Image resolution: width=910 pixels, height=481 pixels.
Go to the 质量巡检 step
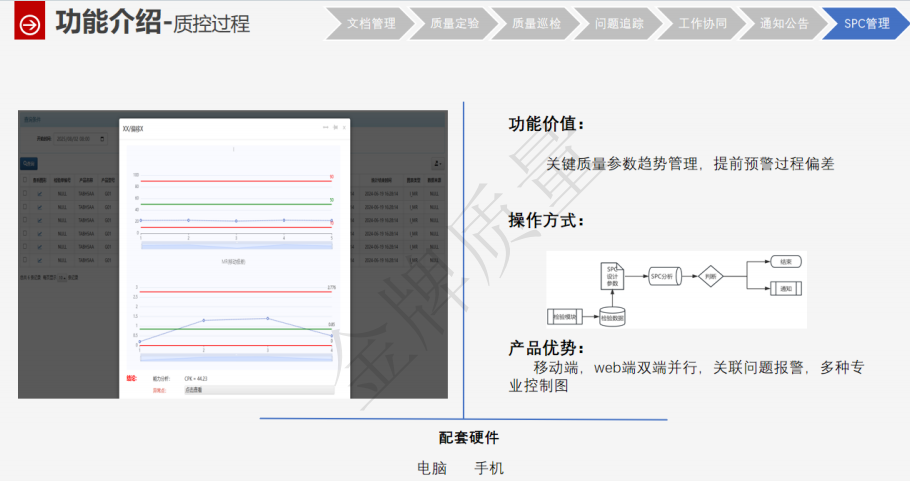coord(536,24)
